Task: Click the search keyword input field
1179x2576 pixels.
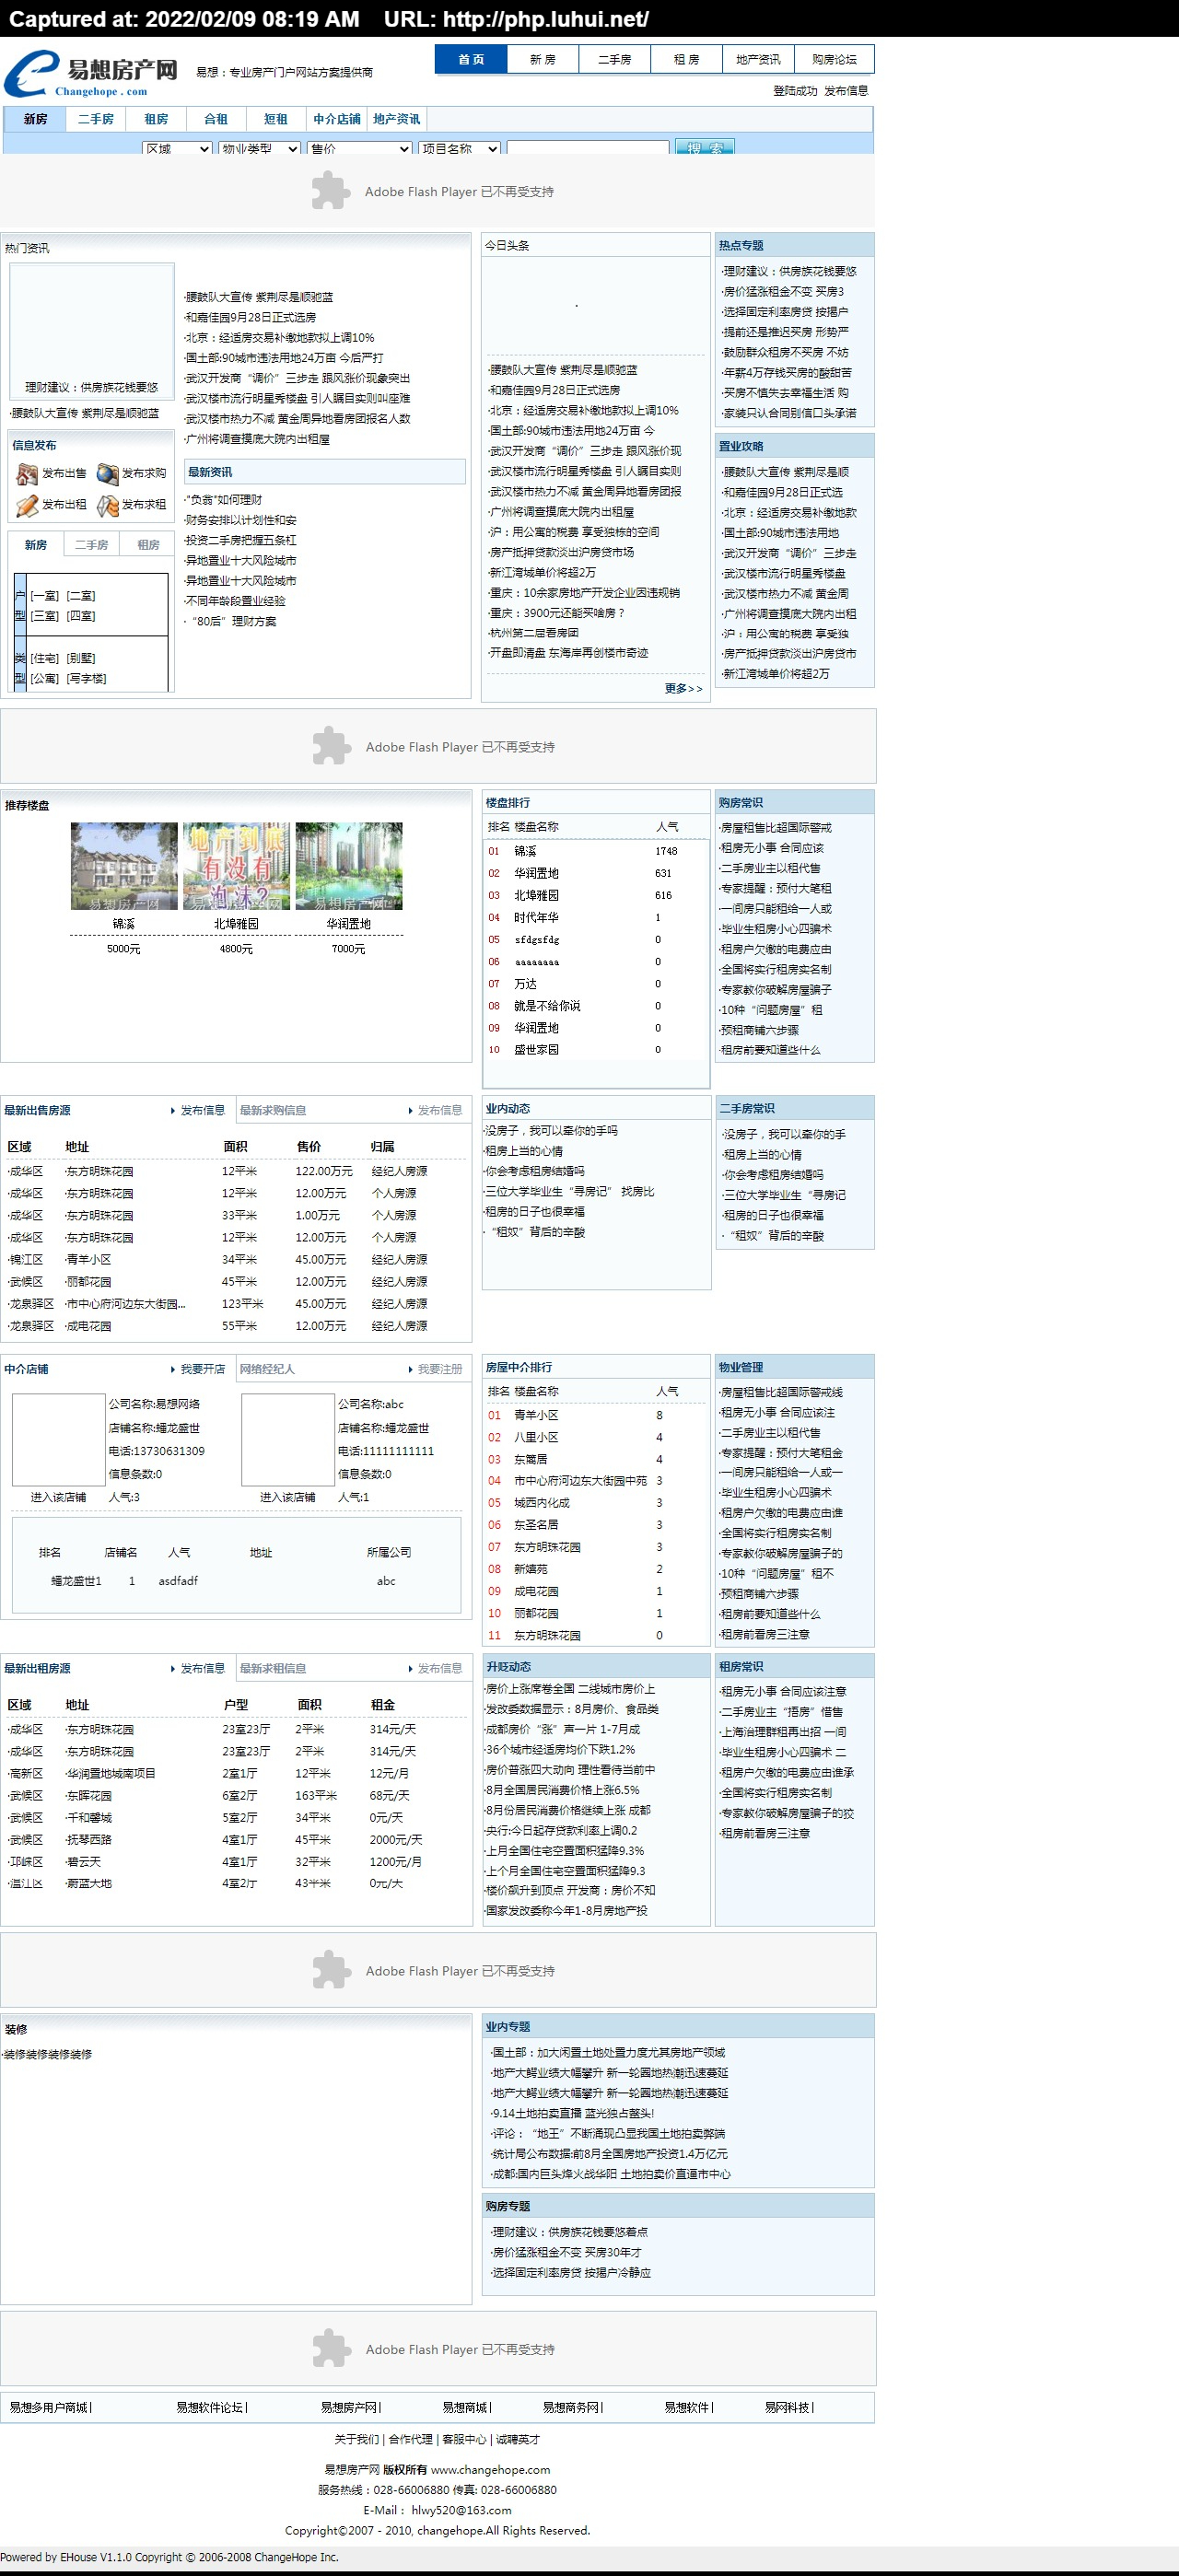Action: tap(587, 149)
